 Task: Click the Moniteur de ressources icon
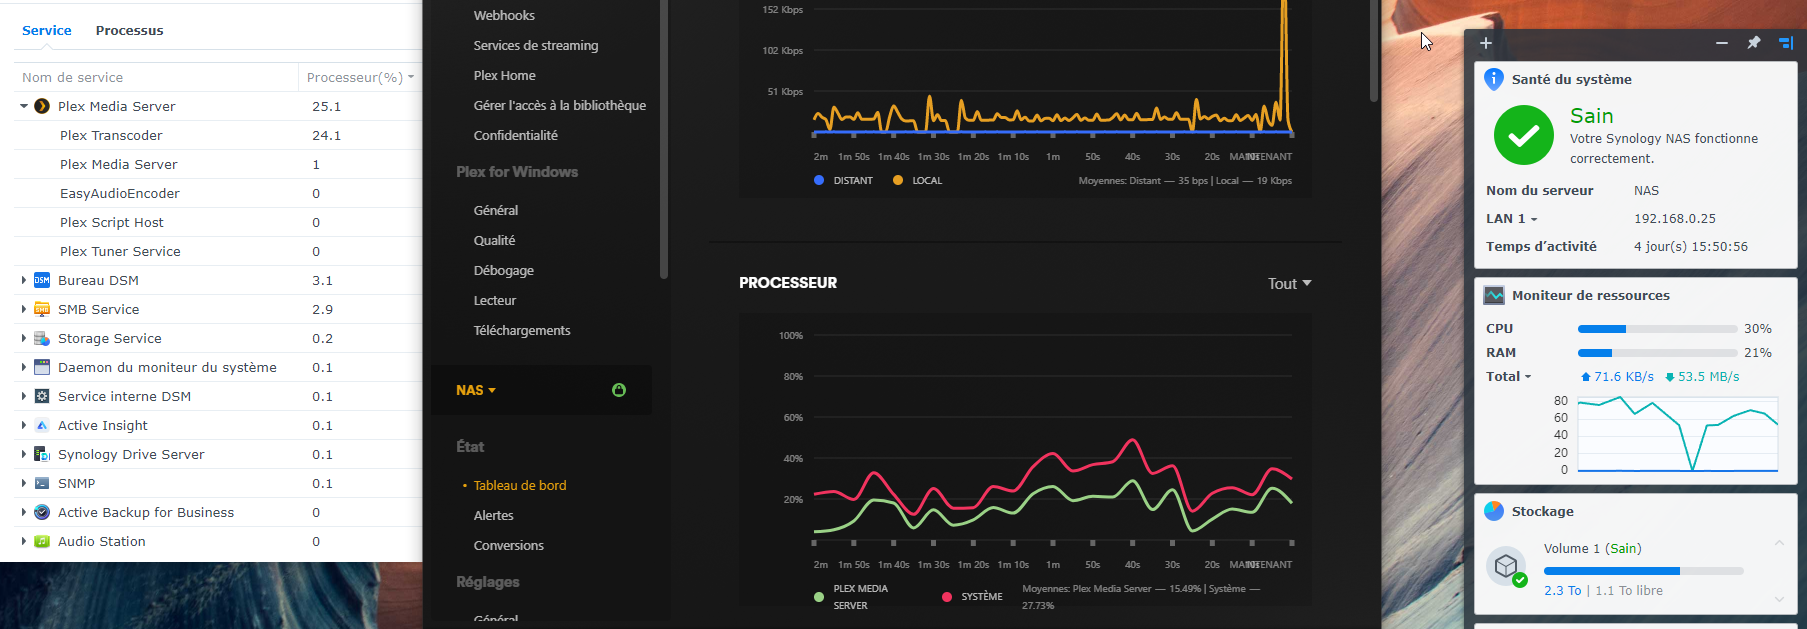pyautogui.click(x=1494, y=295)
